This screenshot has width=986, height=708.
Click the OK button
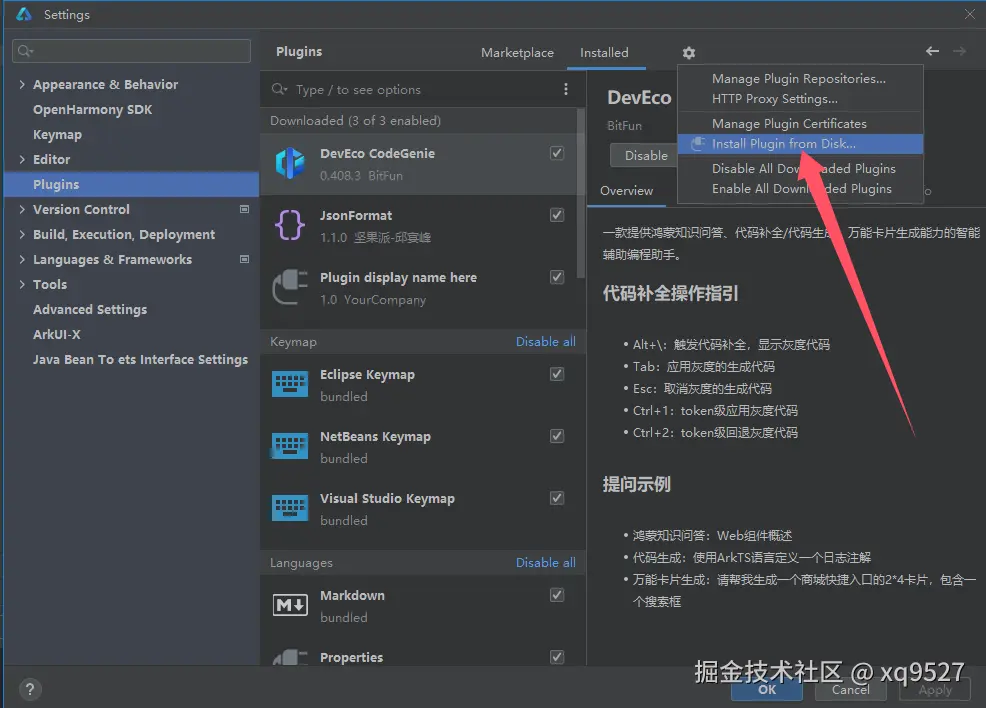(x=767, y=690)
